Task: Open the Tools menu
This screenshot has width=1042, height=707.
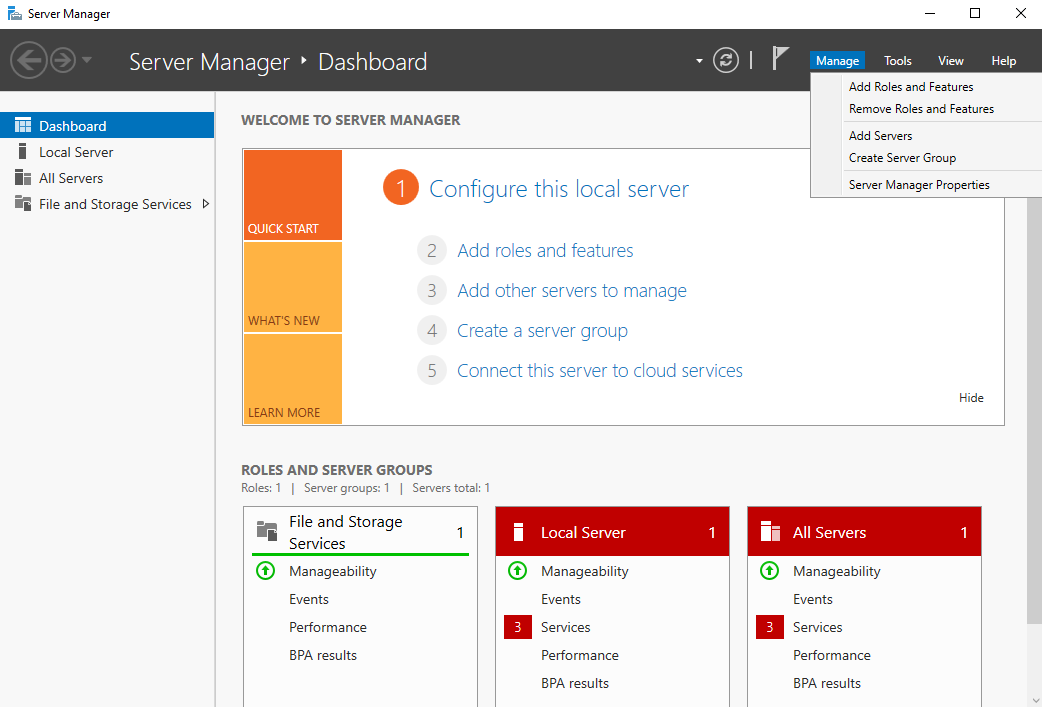Action: [x=897, y=61]
